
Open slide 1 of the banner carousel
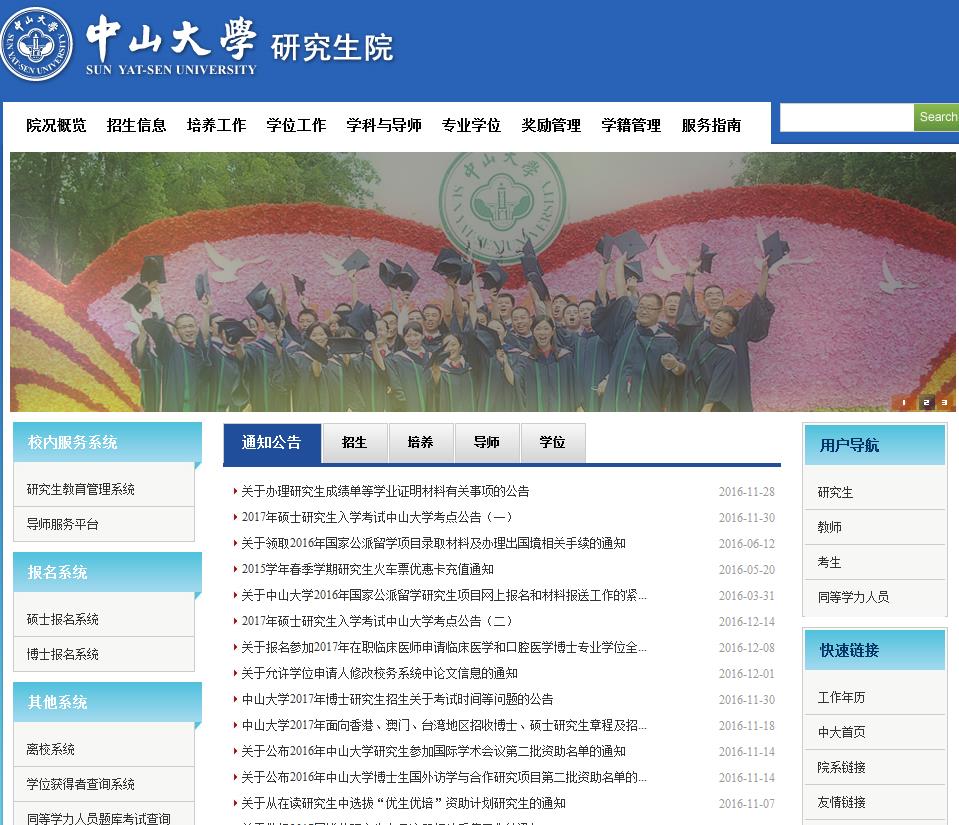point(904,402)
